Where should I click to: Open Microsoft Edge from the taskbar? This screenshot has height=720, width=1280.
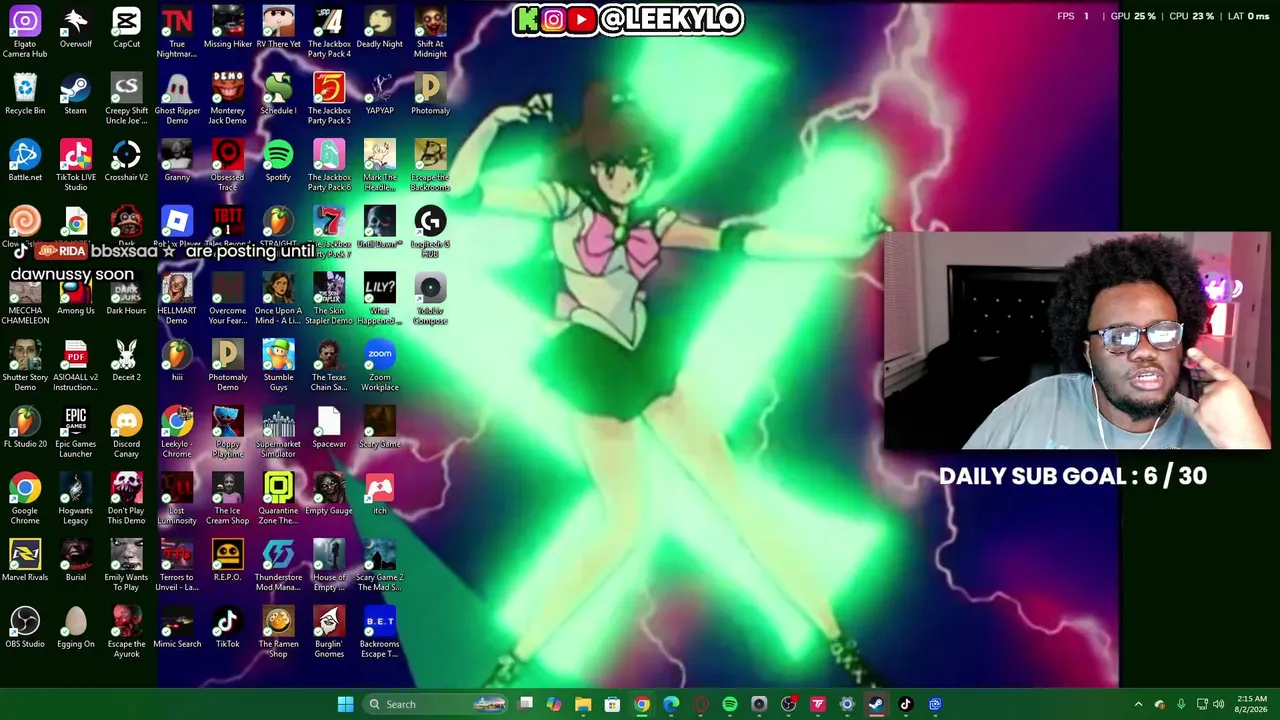[x=671, y=704]
